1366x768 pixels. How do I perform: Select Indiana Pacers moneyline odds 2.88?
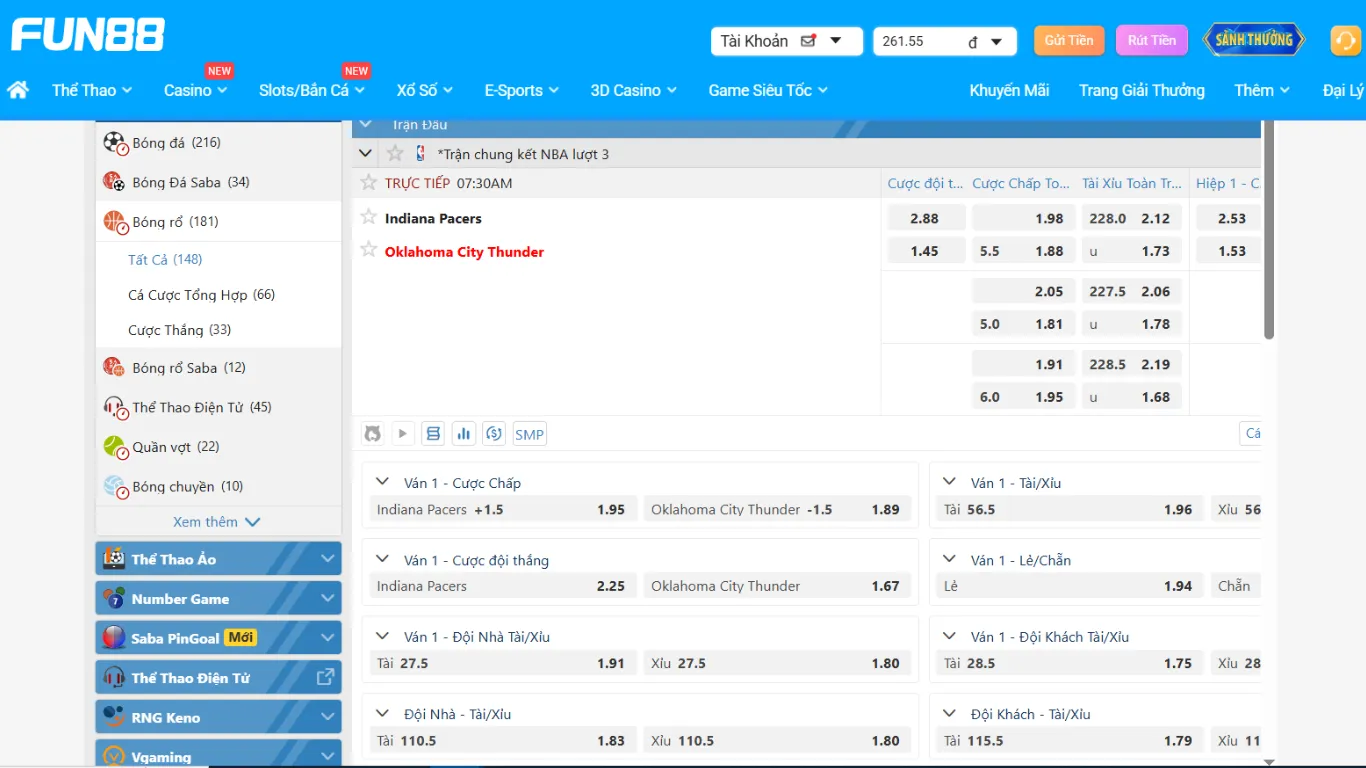tap(924, 218)
